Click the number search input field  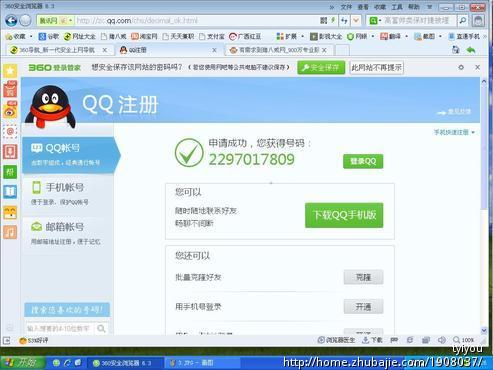click(60, 329)
